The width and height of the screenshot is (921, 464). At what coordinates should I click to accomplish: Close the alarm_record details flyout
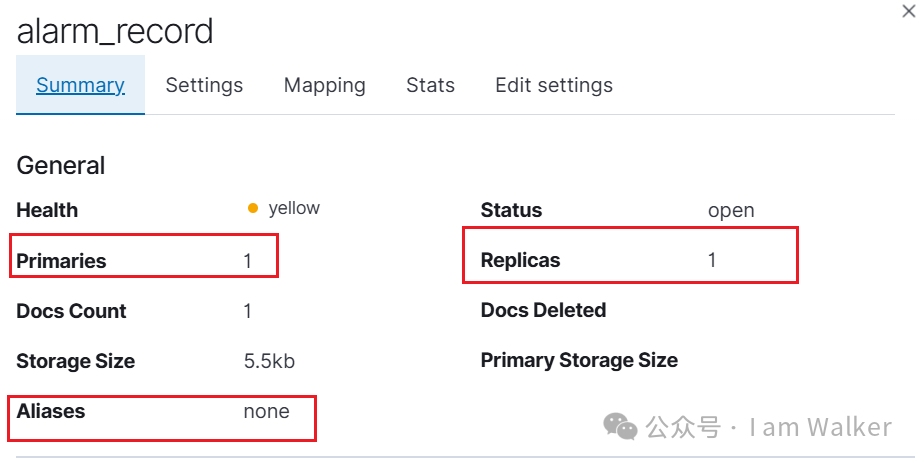(x=907, y=9)
